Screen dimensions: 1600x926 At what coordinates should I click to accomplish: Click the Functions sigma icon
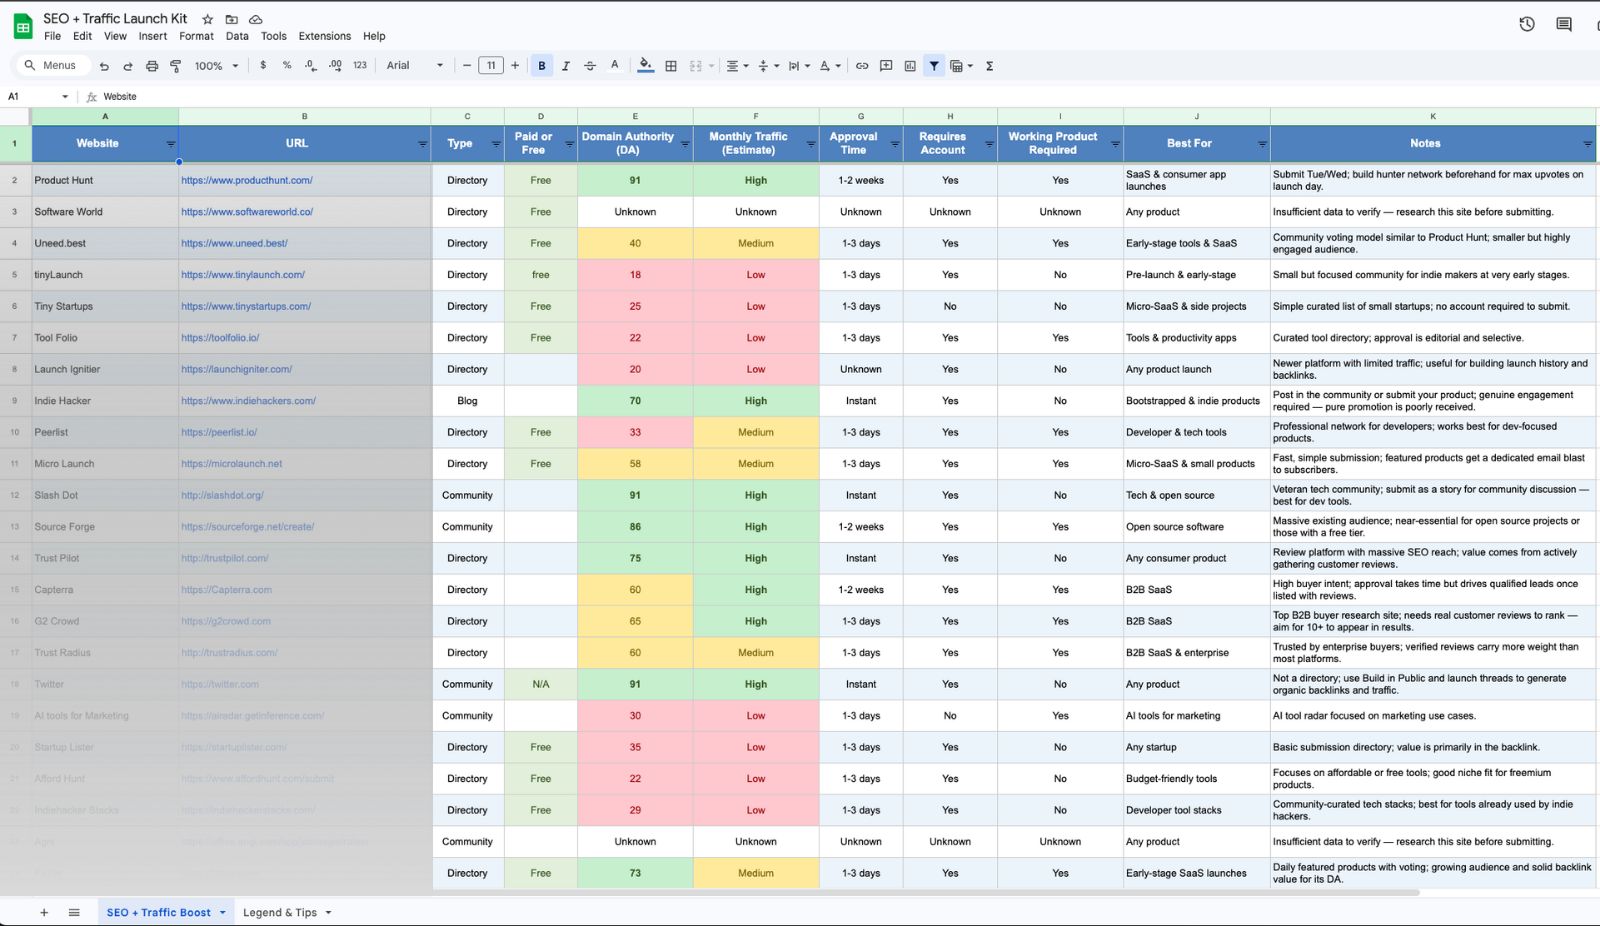pos(989,66)
